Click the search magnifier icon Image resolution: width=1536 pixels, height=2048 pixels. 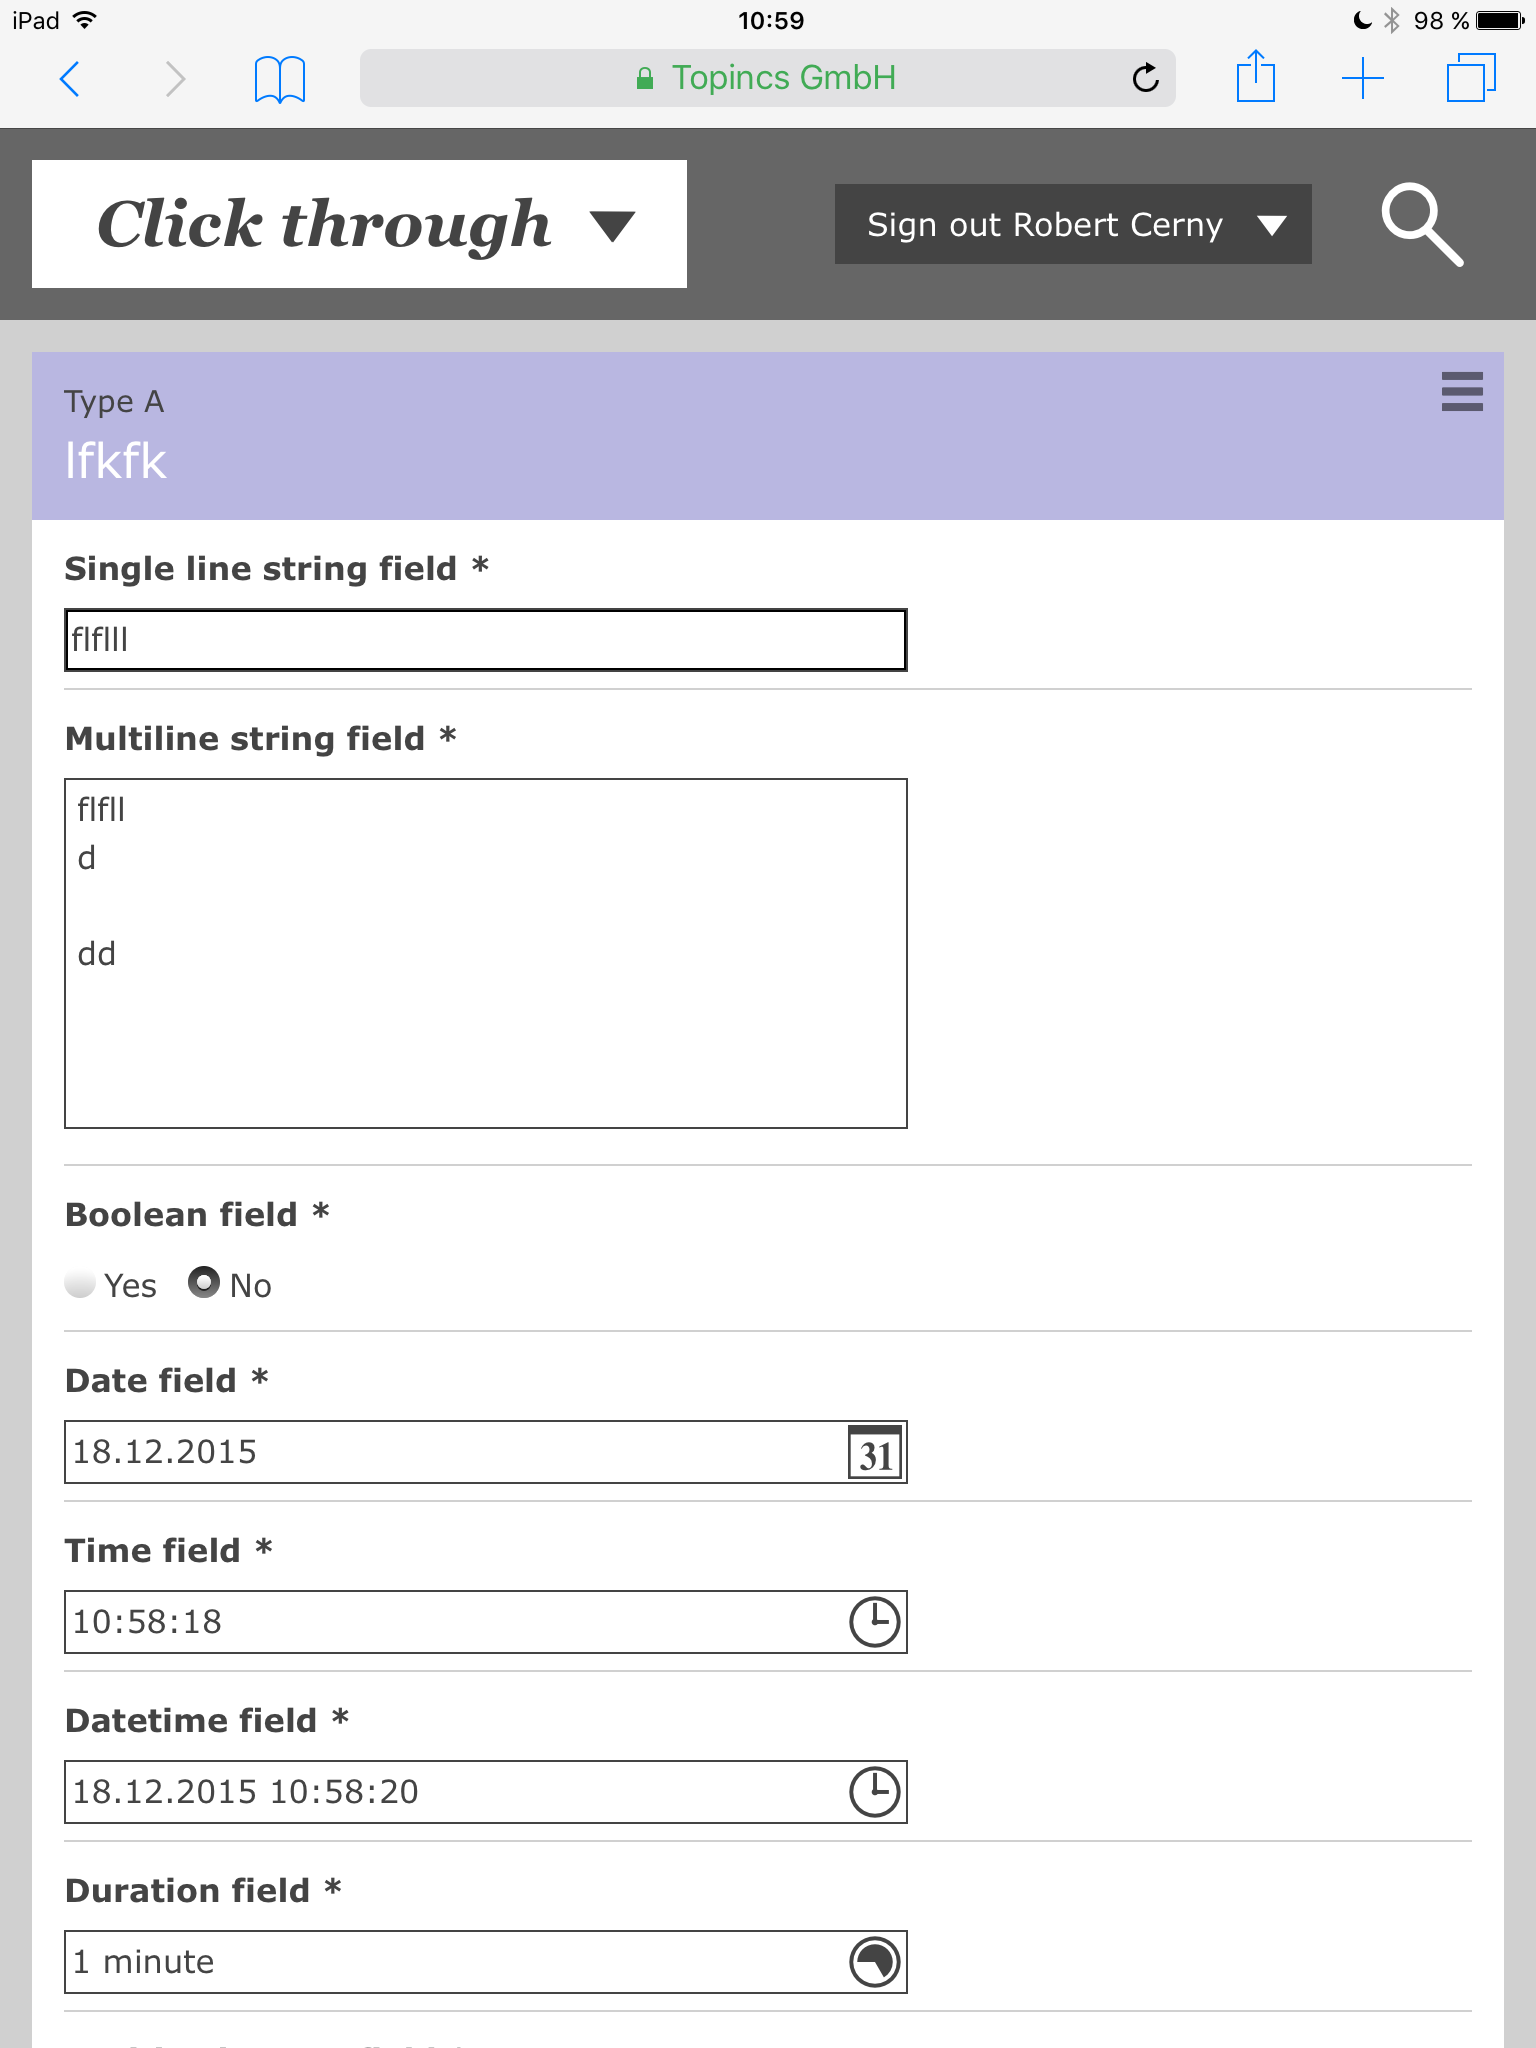click(x=1421, y=225)
